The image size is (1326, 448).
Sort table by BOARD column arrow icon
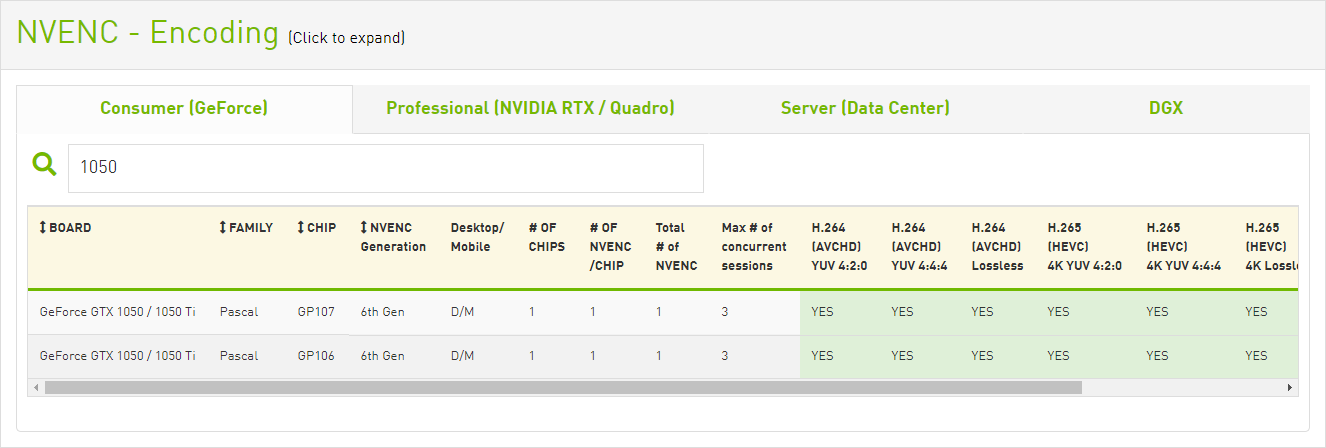(43, 228)
